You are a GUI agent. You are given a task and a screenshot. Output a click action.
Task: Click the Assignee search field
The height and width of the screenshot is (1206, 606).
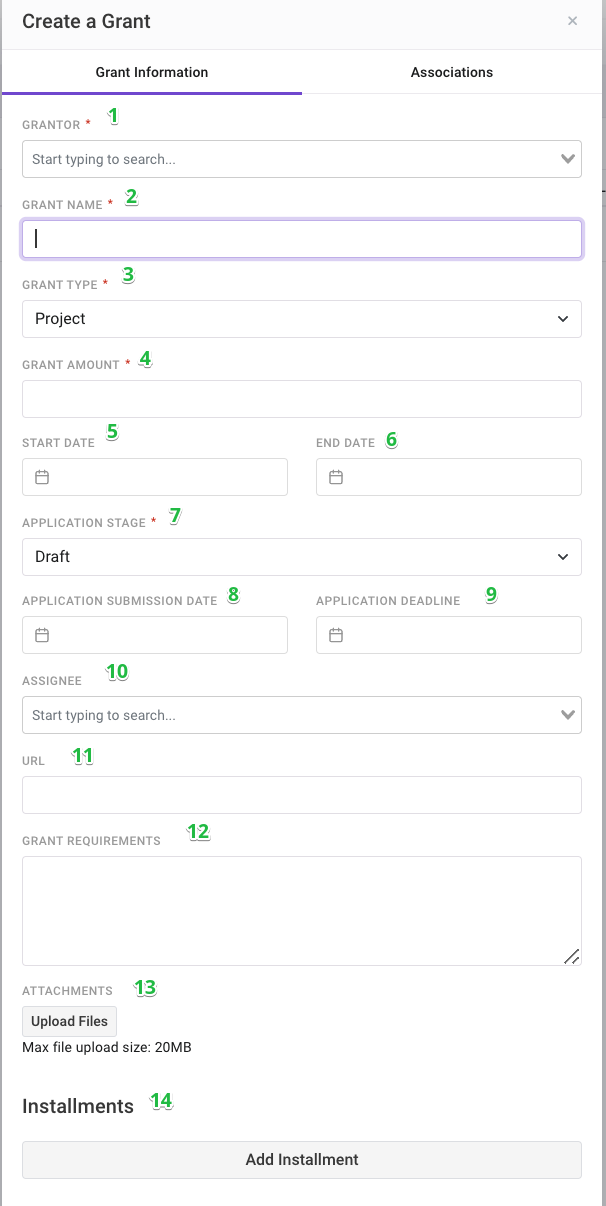(250, 715)
